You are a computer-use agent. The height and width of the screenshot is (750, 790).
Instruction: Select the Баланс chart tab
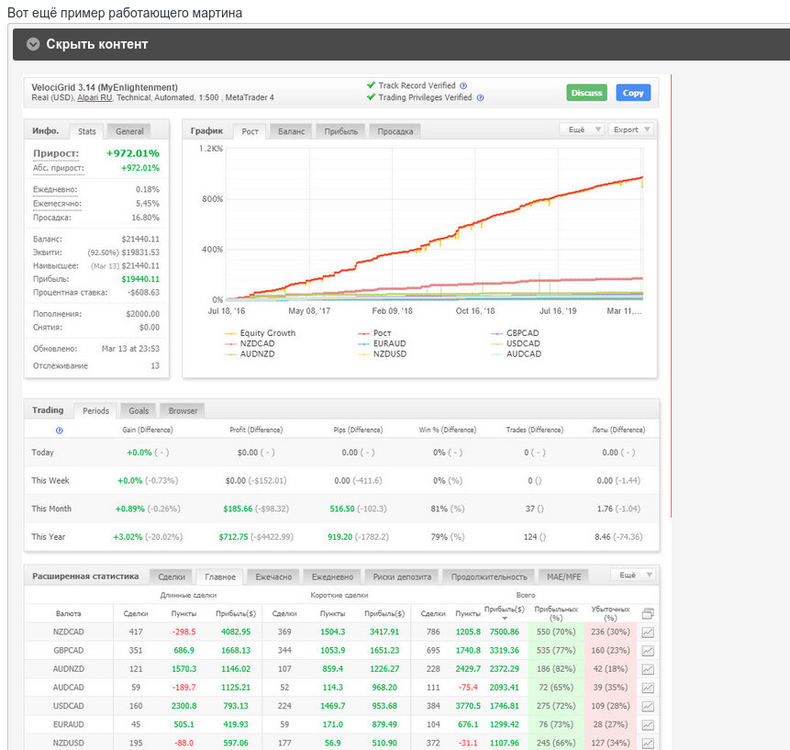click(x=291, y=131)
